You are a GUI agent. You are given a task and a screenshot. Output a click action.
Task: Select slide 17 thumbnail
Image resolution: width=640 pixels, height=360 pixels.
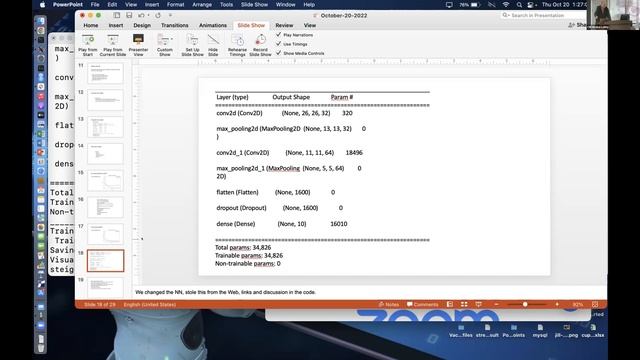[x=105, y=234]
